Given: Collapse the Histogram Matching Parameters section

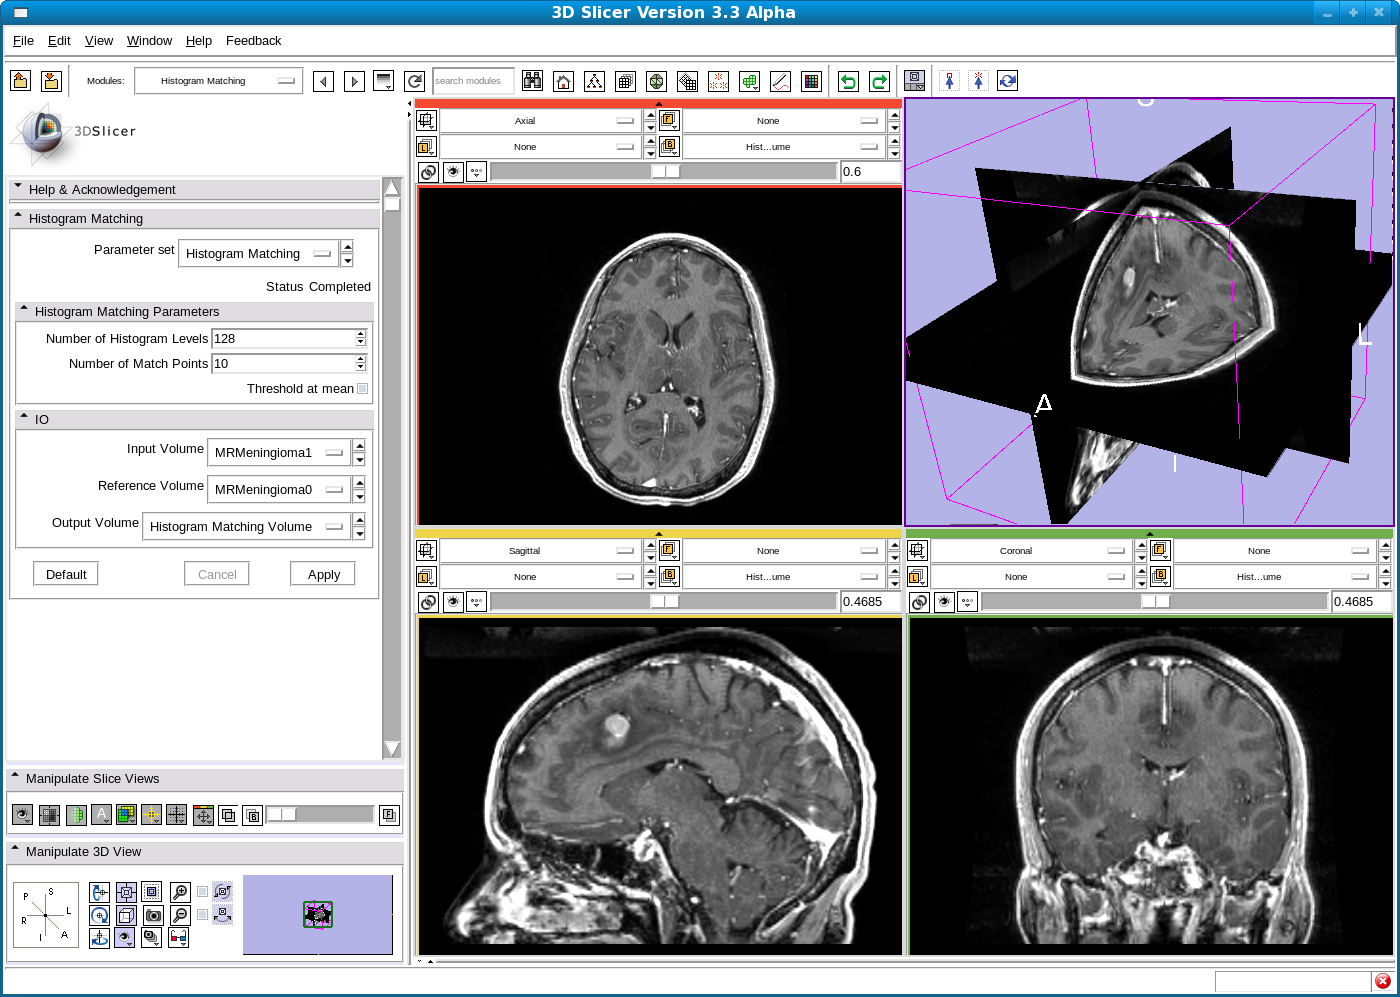Looking at the screenshot, I should (24, 311).
